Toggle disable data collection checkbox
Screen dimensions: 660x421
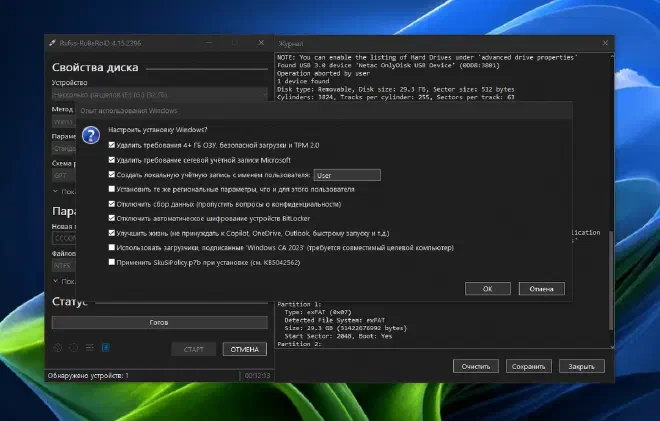click(x=112, y=204)
